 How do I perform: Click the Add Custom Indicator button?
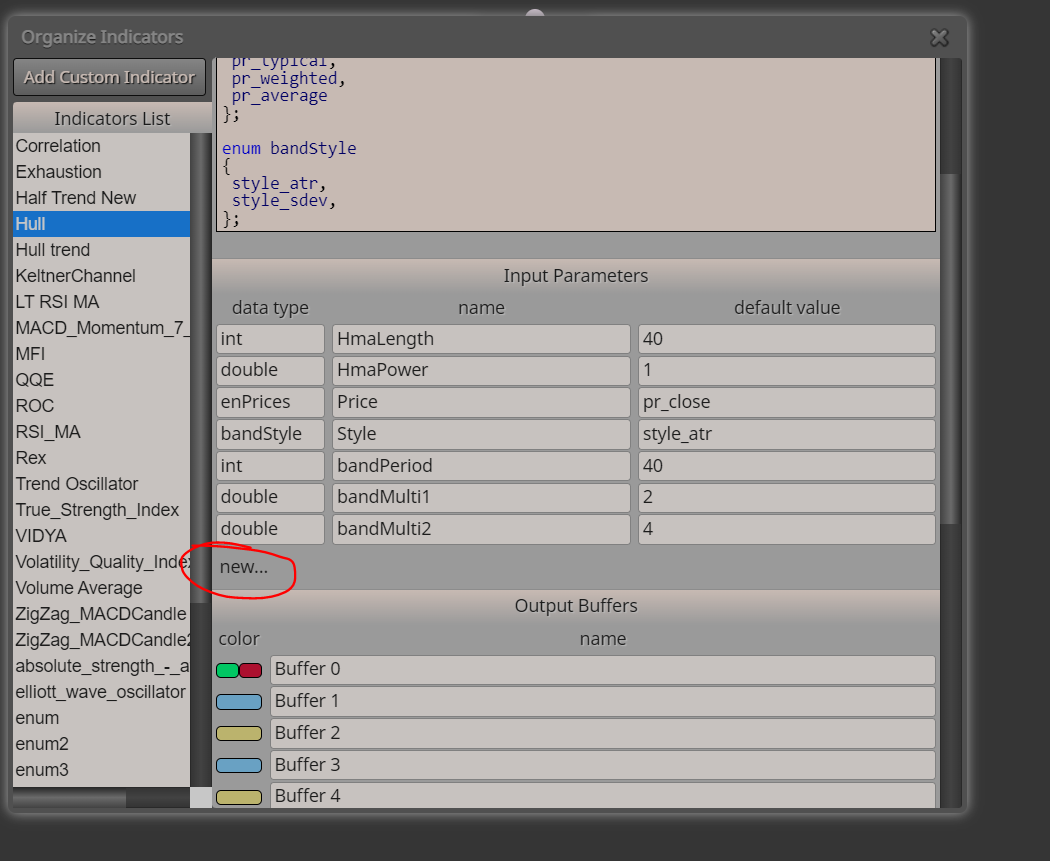click(x=109, y=77)
